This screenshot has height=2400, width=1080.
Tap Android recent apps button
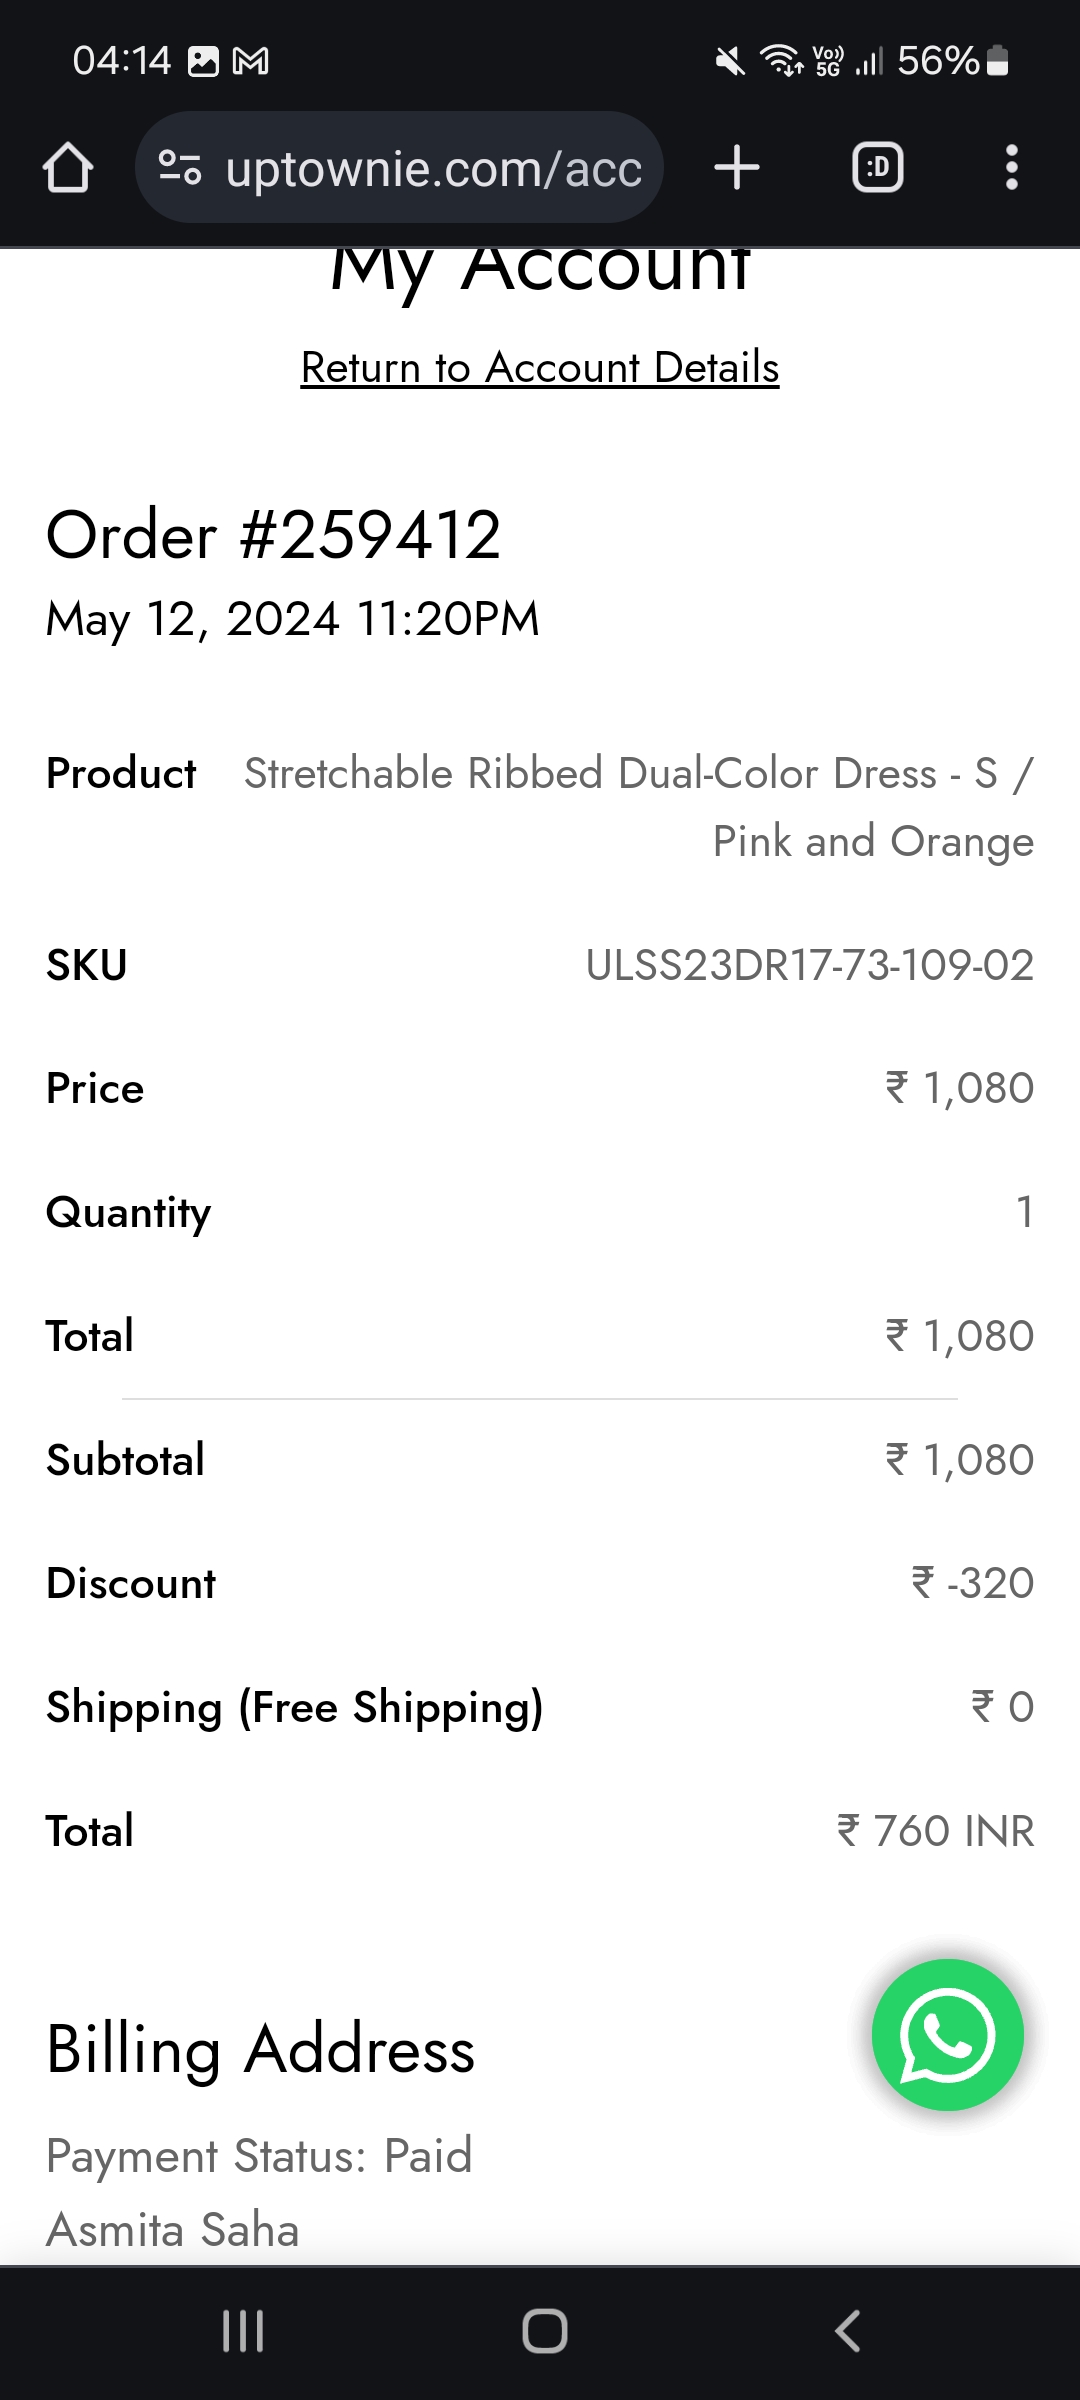tap(243, 2331)
